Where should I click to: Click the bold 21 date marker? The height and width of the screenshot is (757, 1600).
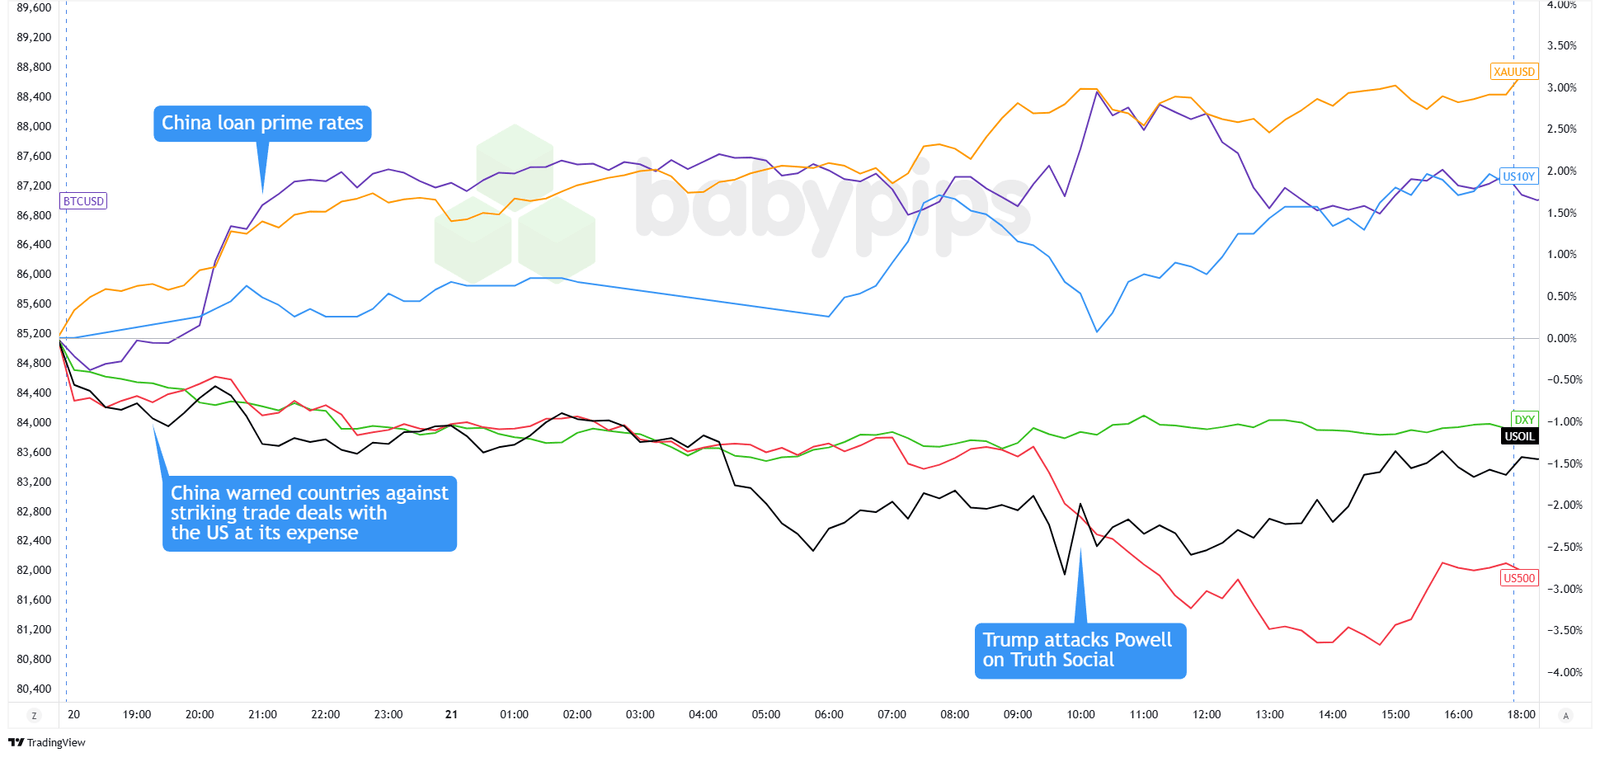(x=451, y=714)
